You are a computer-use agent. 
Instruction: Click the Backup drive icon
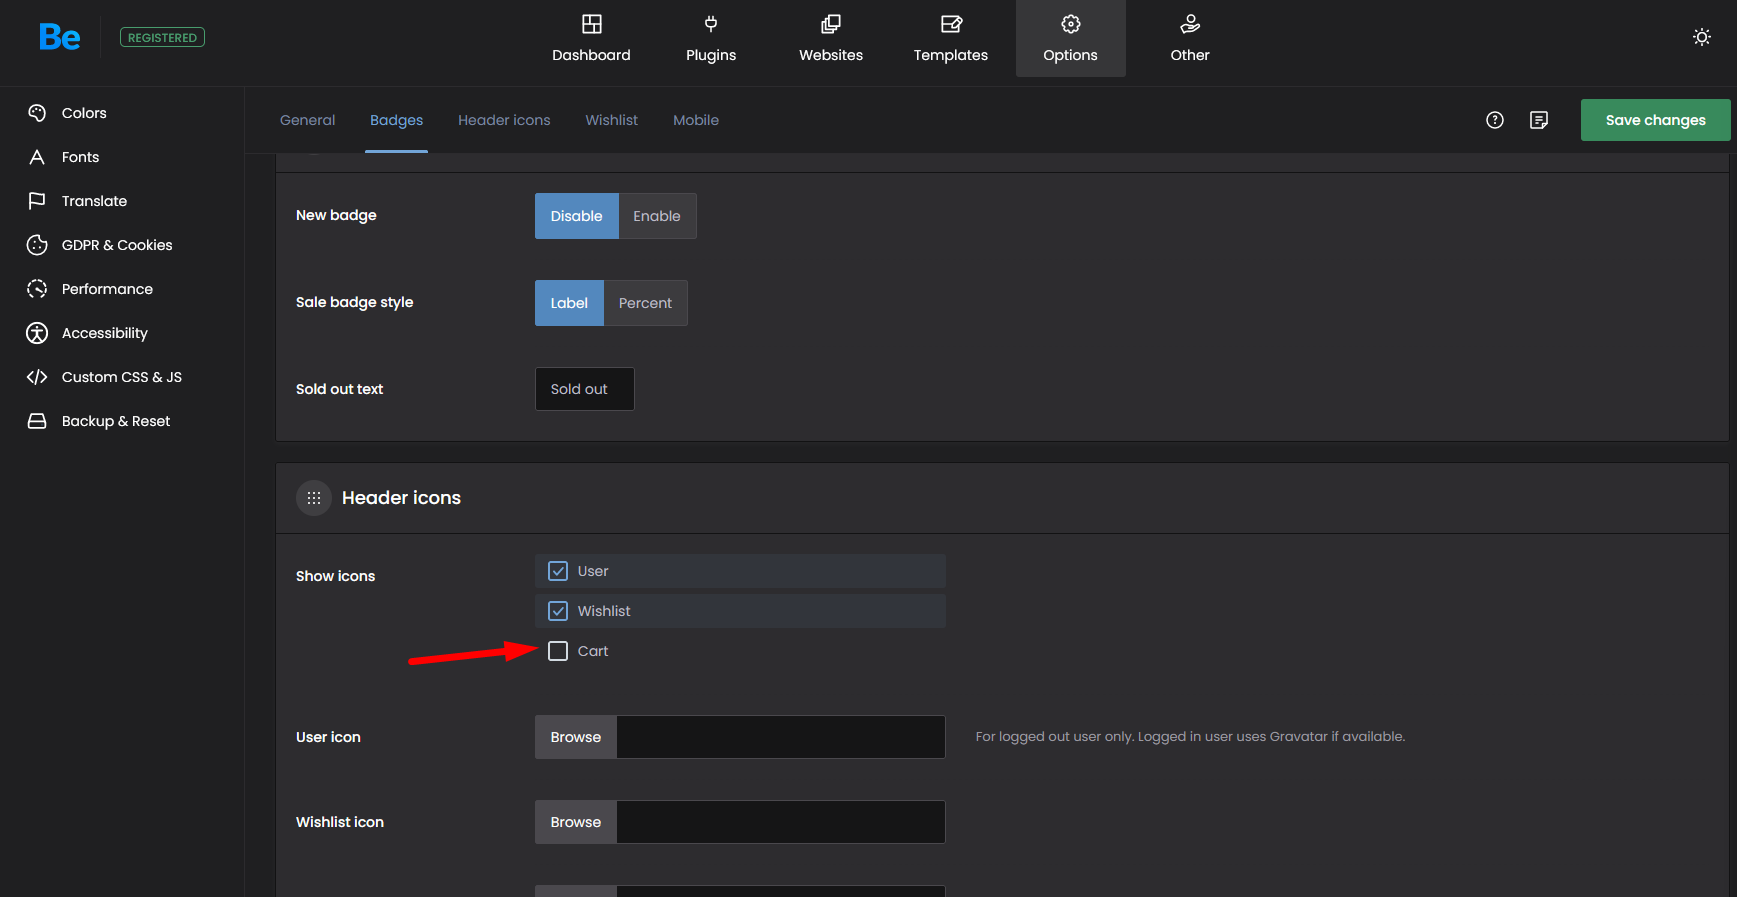point(37,421)
